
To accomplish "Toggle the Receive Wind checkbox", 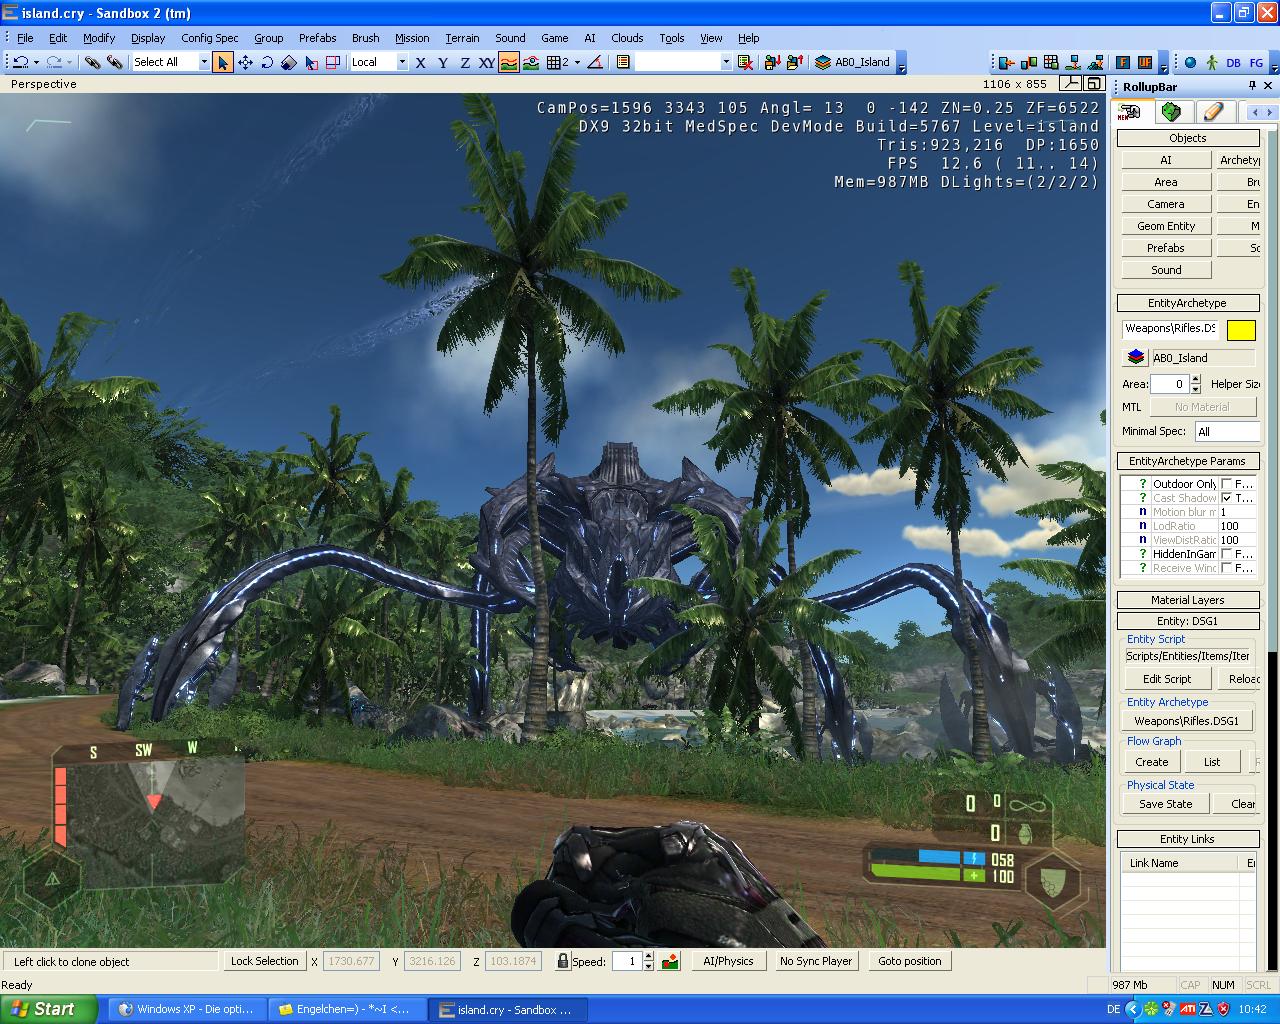I will (x=1226, y=568).
